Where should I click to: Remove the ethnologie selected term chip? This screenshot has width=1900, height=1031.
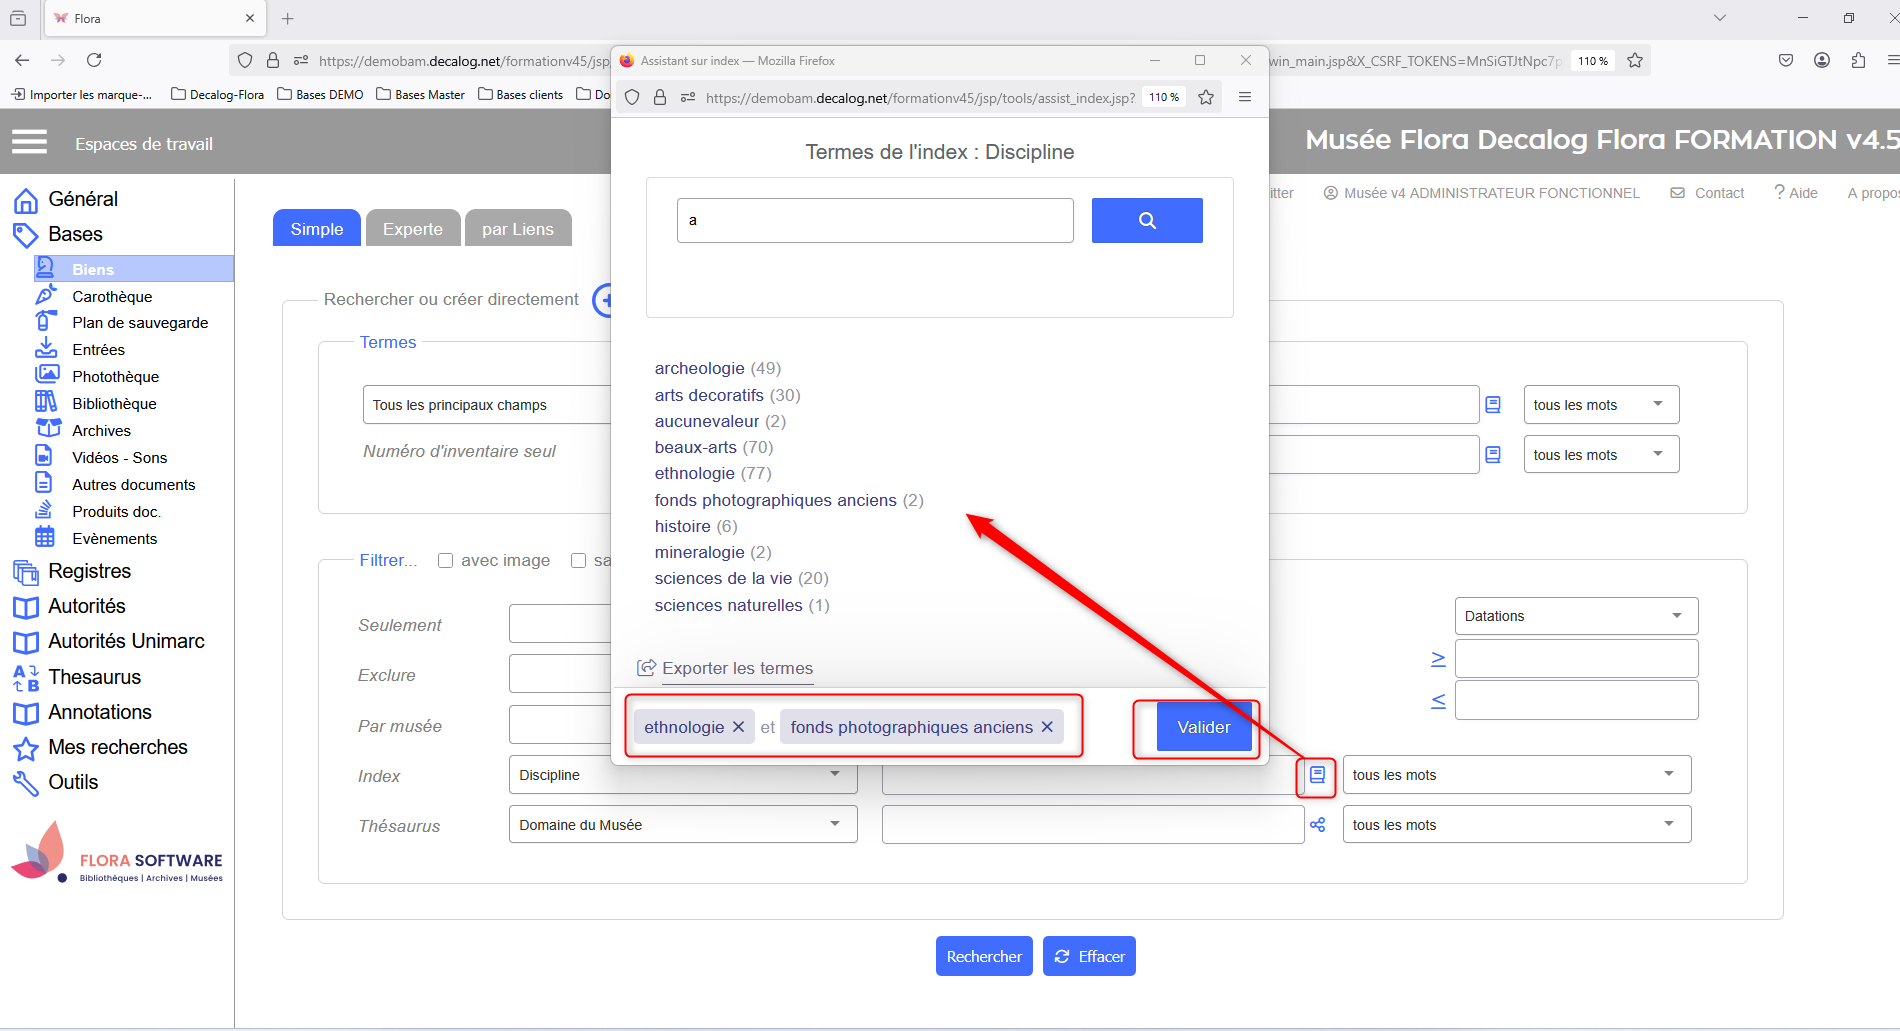tap(738, 727)
